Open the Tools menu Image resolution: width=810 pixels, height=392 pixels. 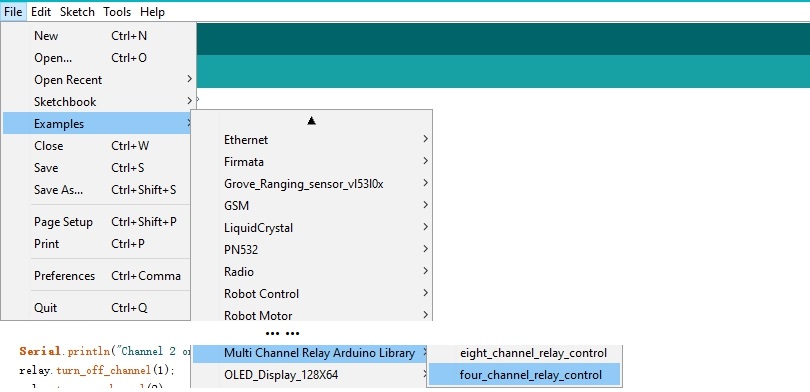pyautogui.click(x=117, y=11)
